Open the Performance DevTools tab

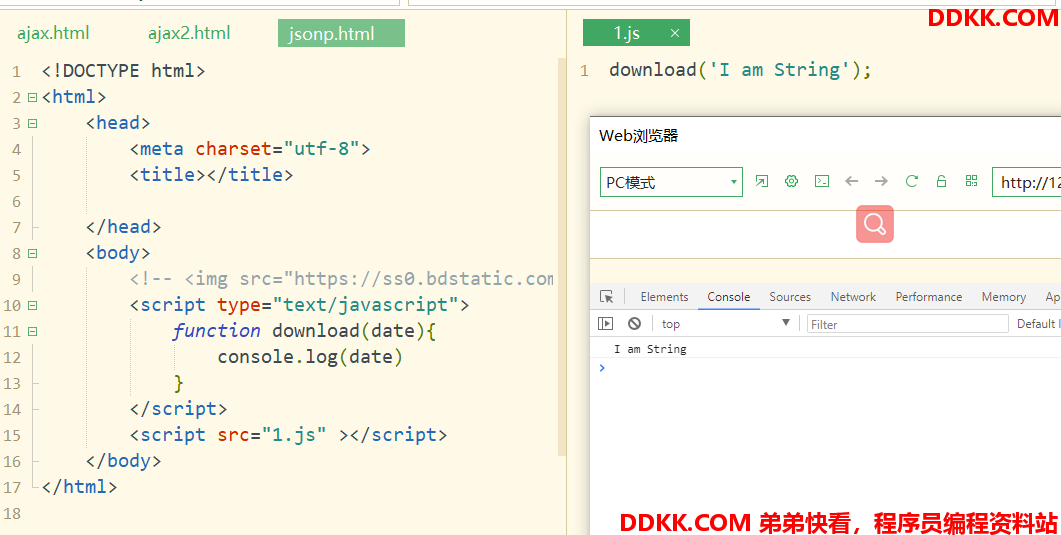[928, 297]
